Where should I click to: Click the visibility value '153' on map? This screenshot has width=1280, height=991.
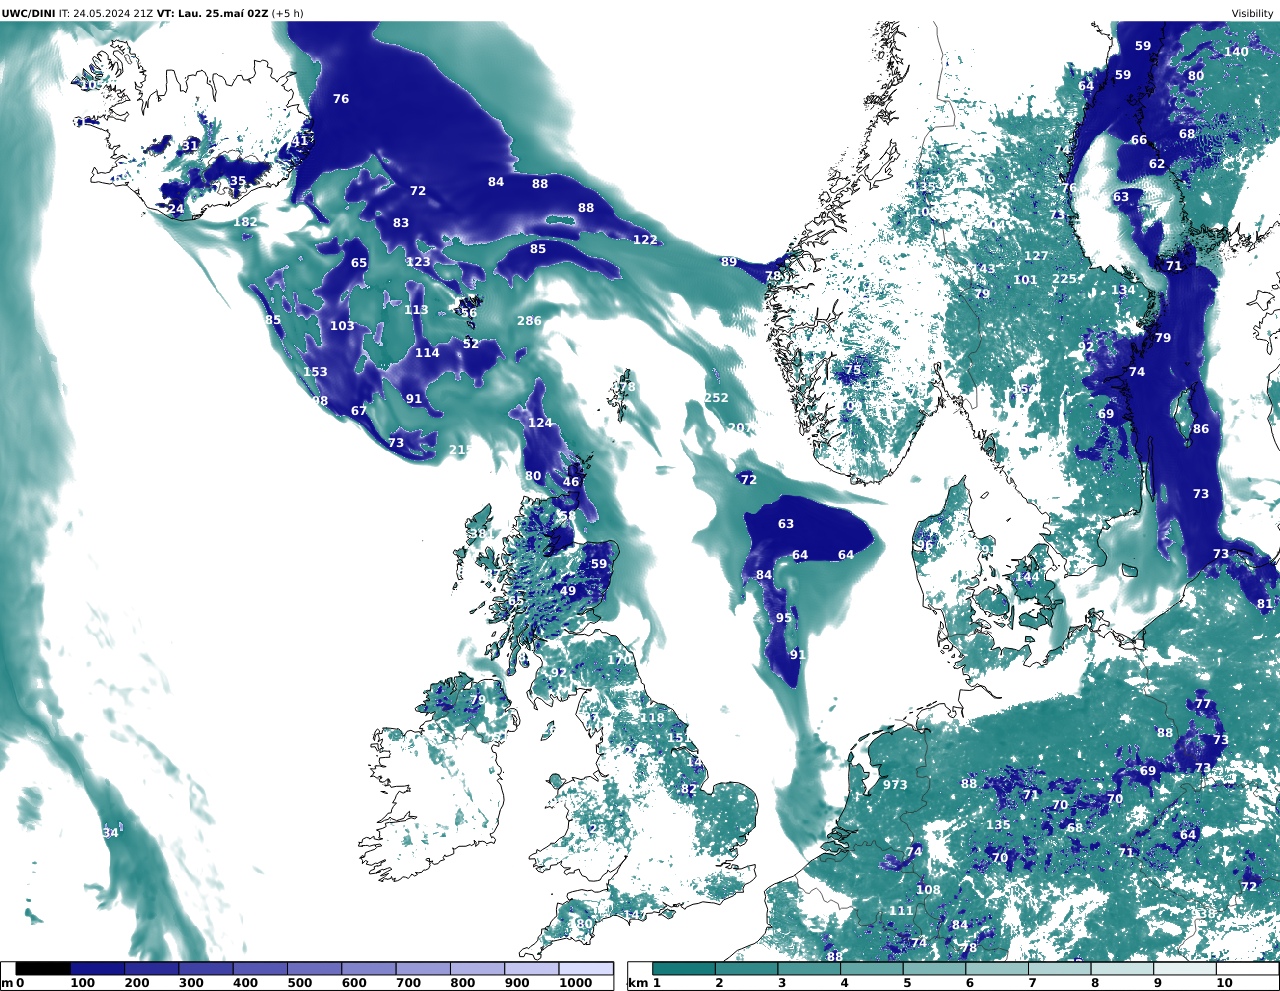315,372
